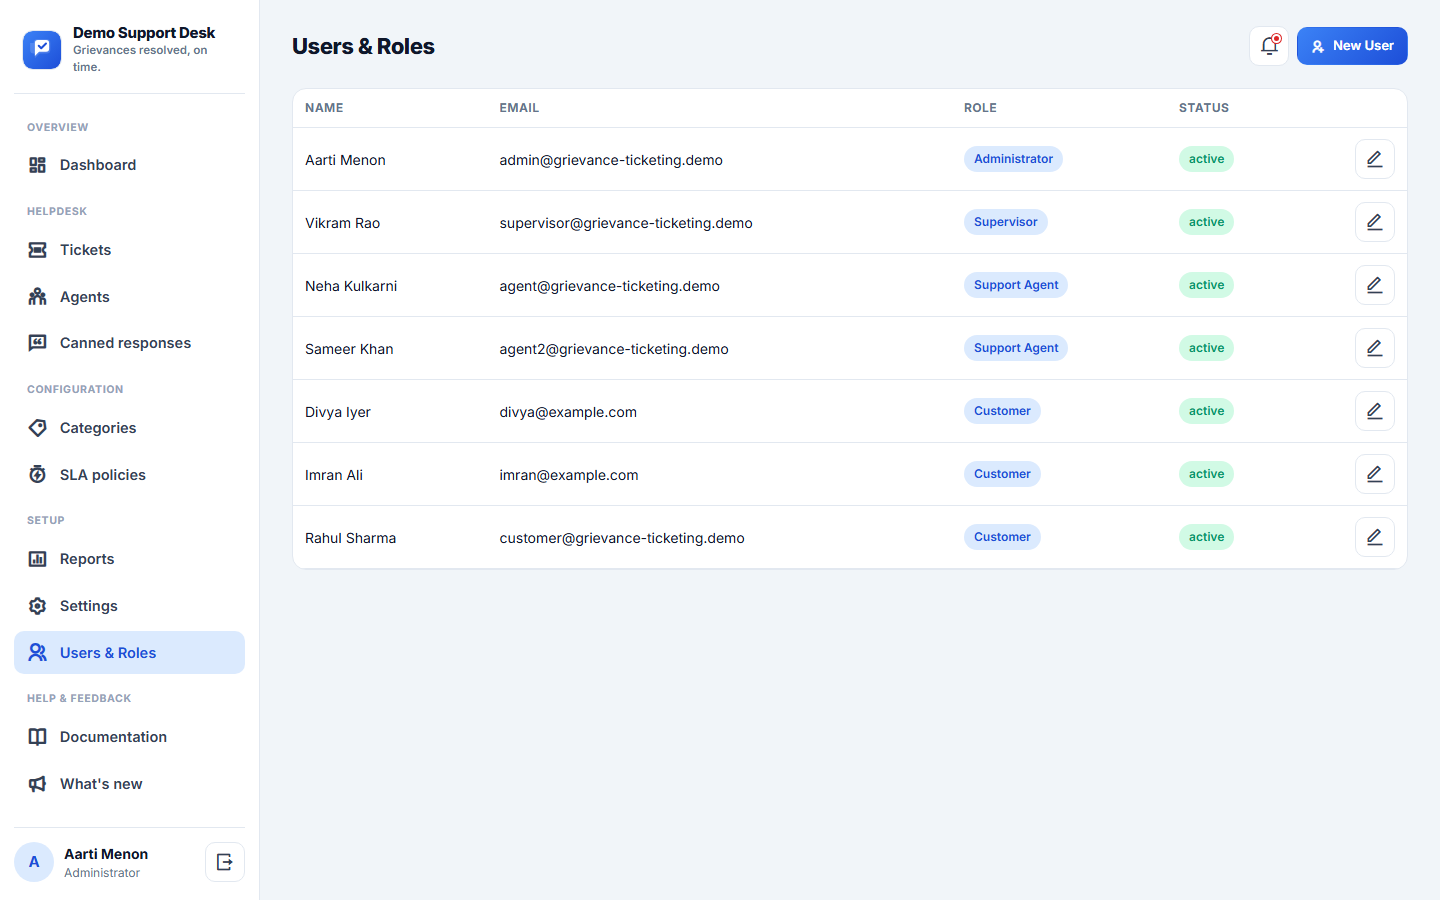Click the supervisor@grievance-ticketing.demo email
The height and width of the screenshot is (900, 1440).
626,223
